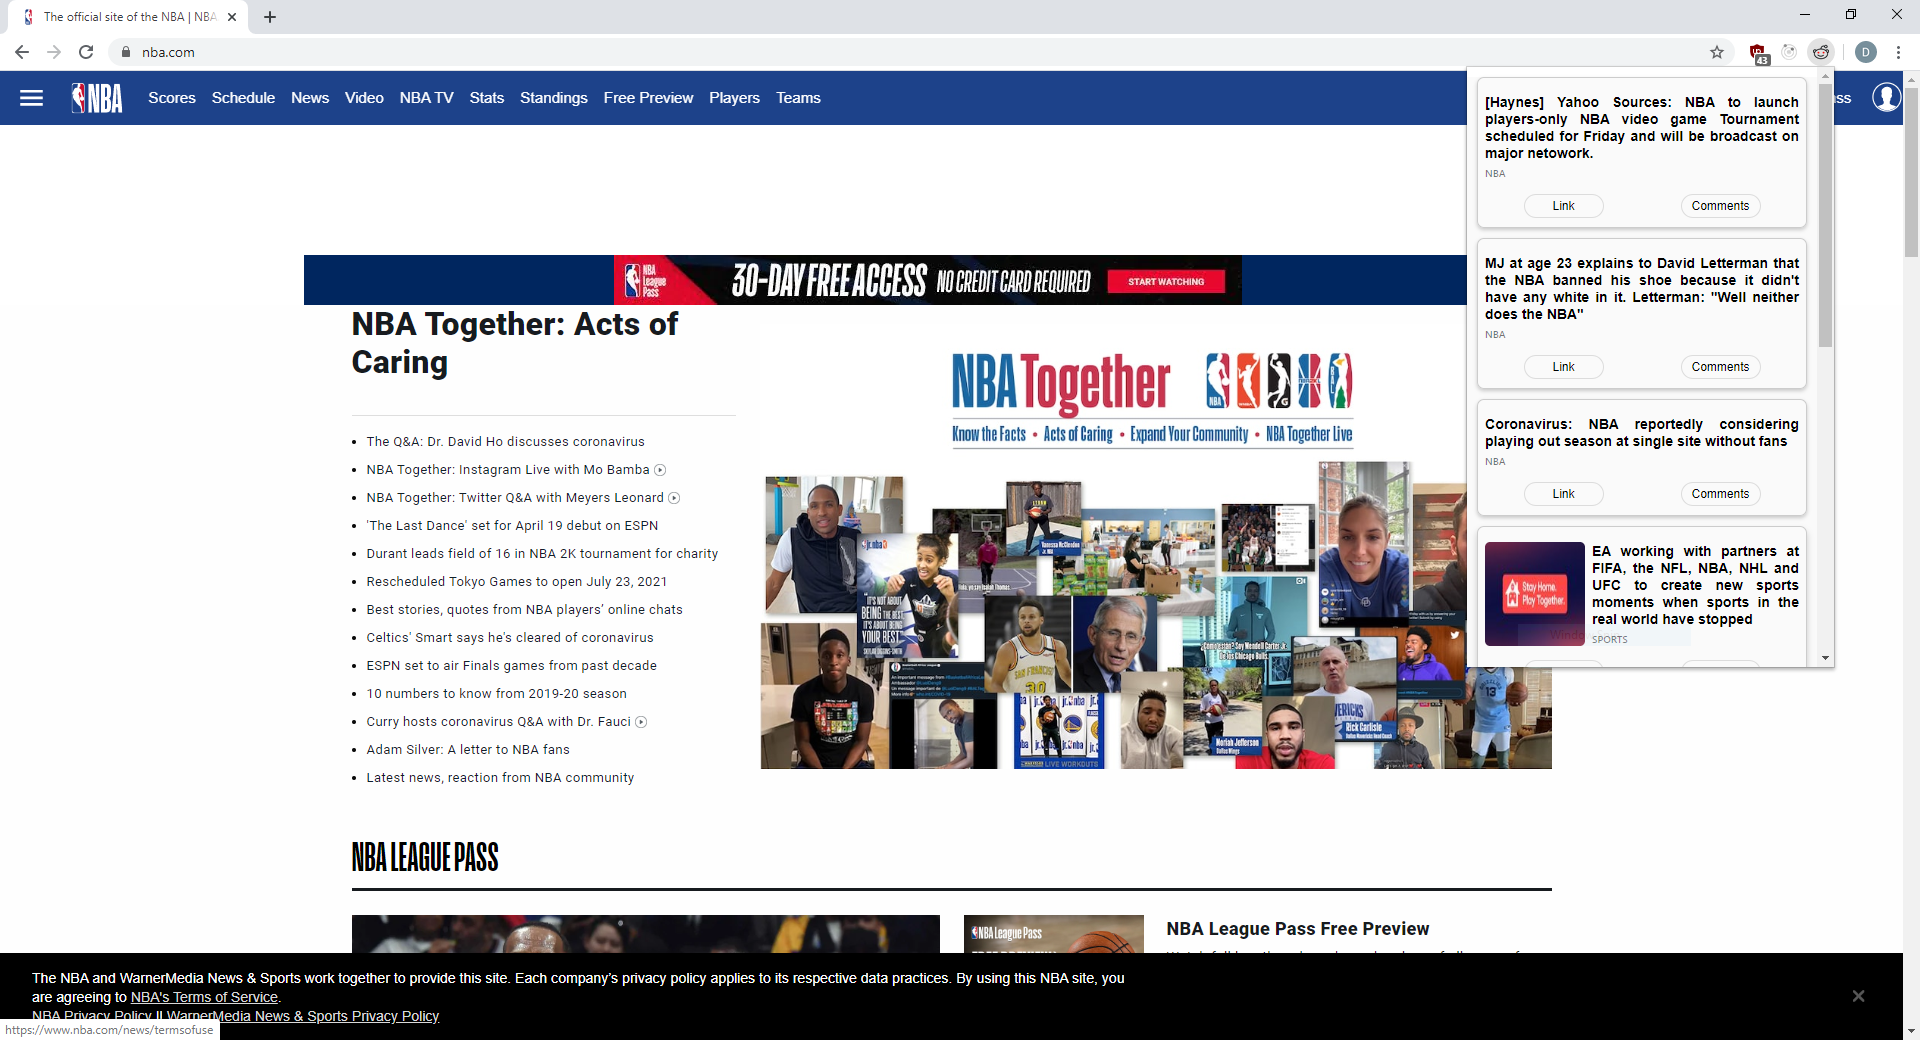Open NBA's Terms of Service link
Screen dimensions: 1920x1040
tap(204, 997)
